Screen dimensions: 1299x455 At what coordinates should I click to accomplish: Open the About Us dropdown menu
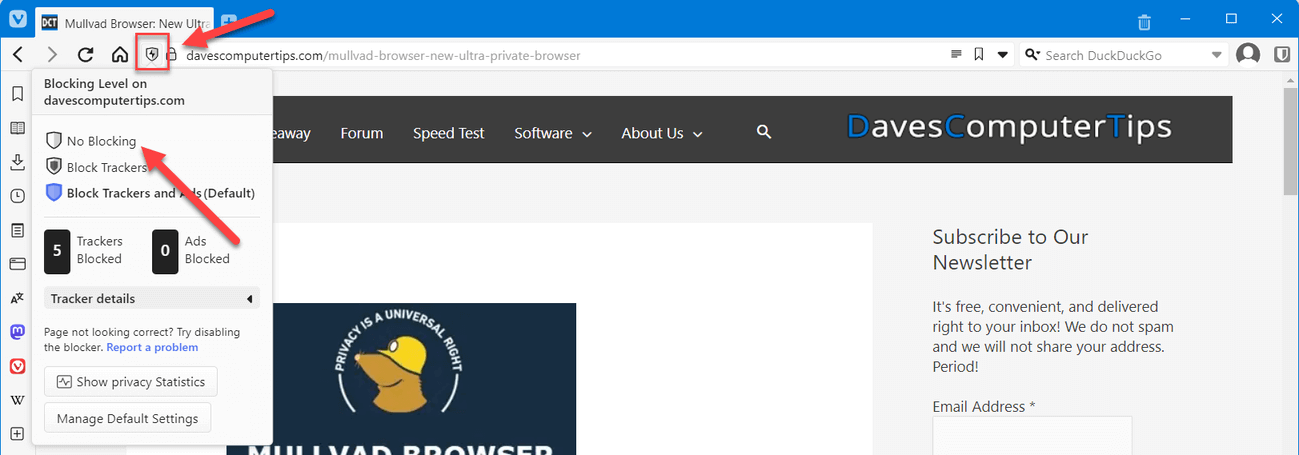tap(662, 133)
